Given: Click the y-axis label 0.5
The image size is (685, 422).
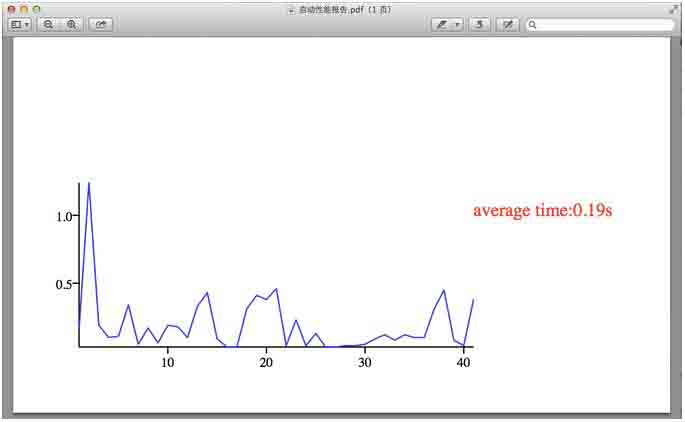Looking at the screenshot, I should pos(64,284).
